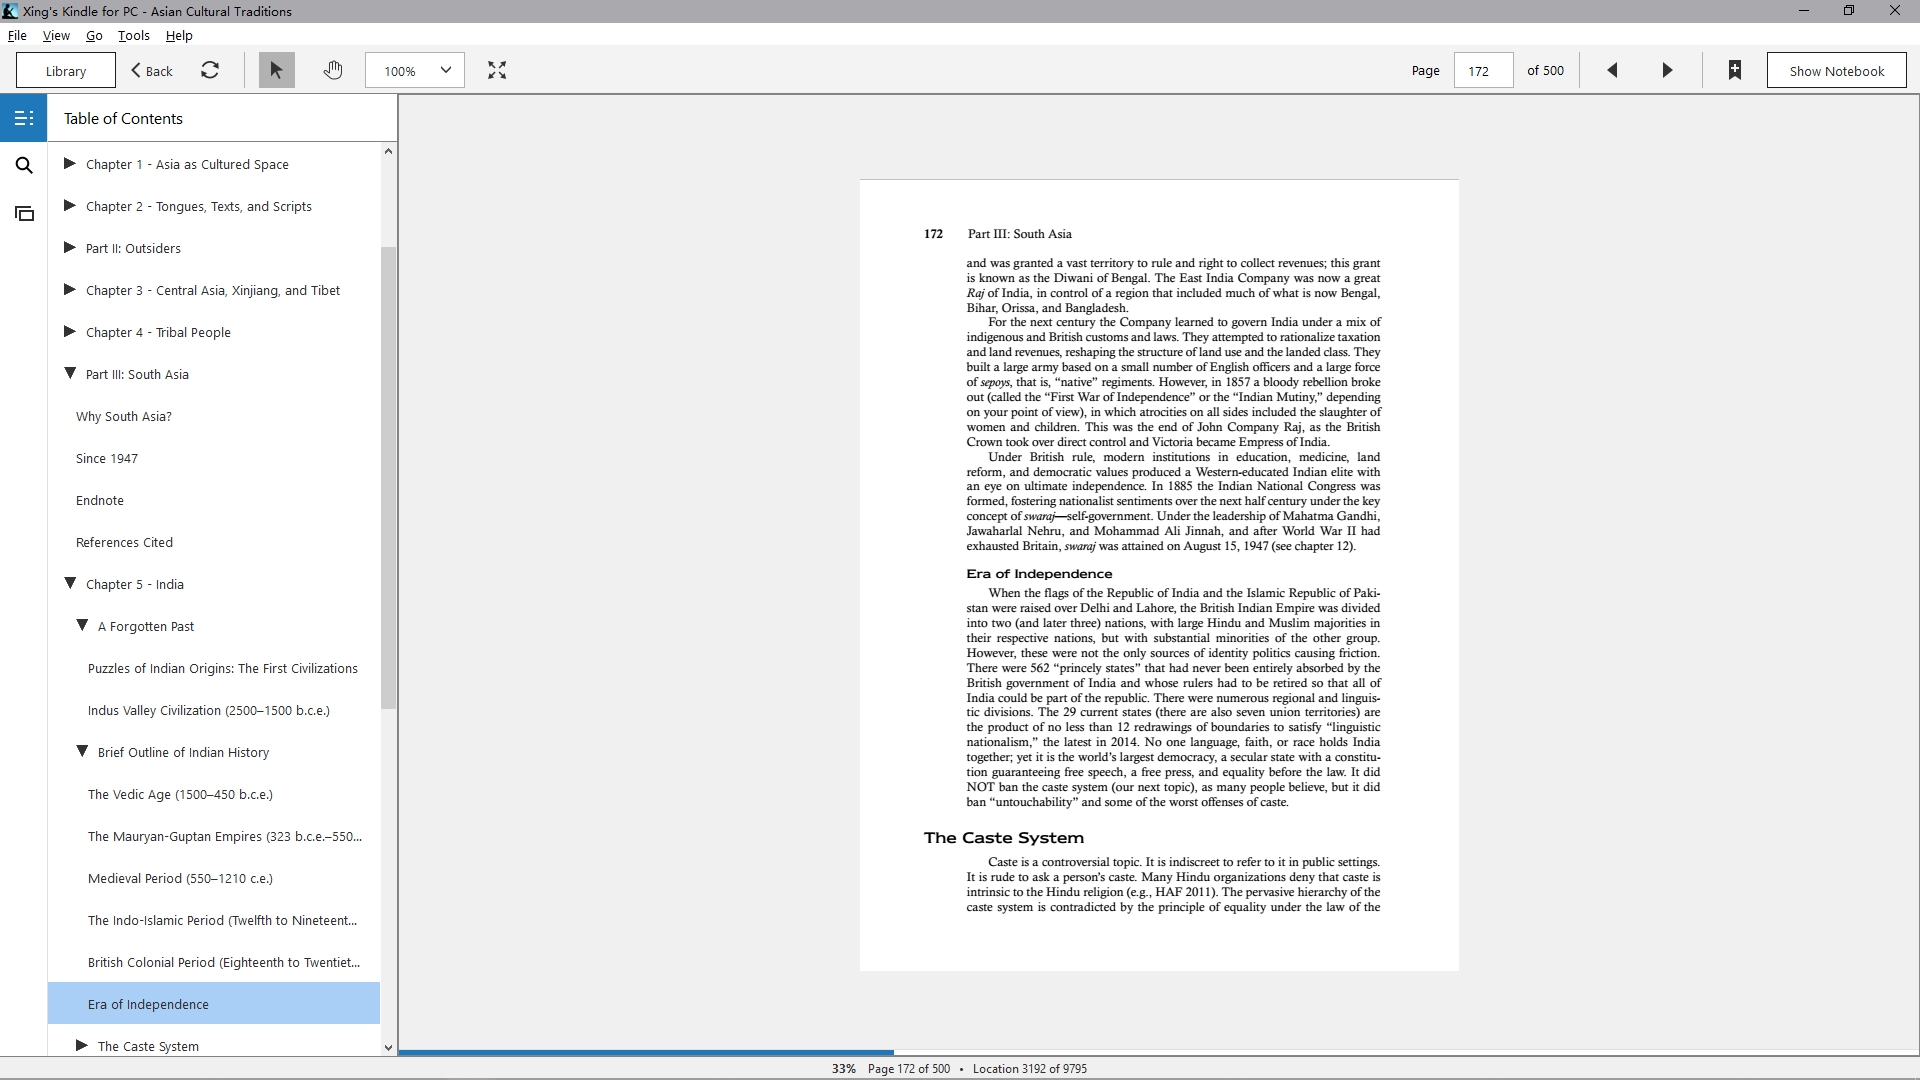
Task: Jump to References Cited section
Action: [x=124, y=542]
